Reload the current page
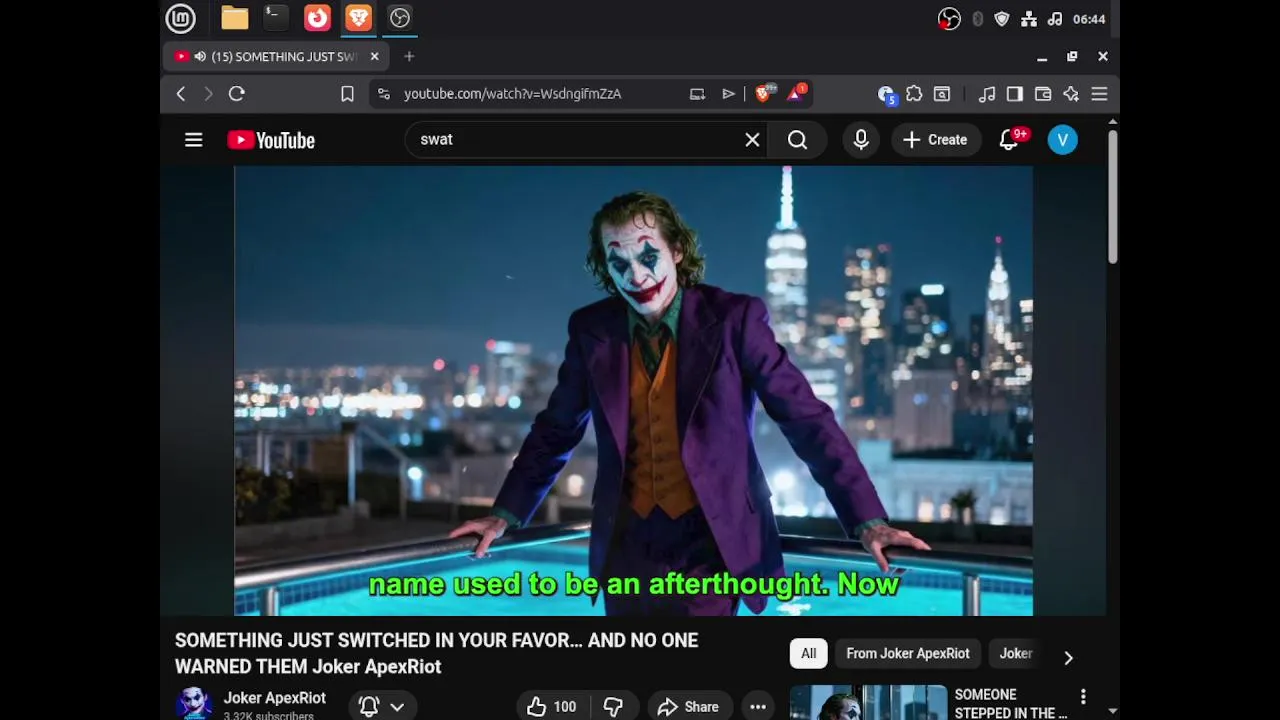The image size is (1280, 720). coord(237,94)
